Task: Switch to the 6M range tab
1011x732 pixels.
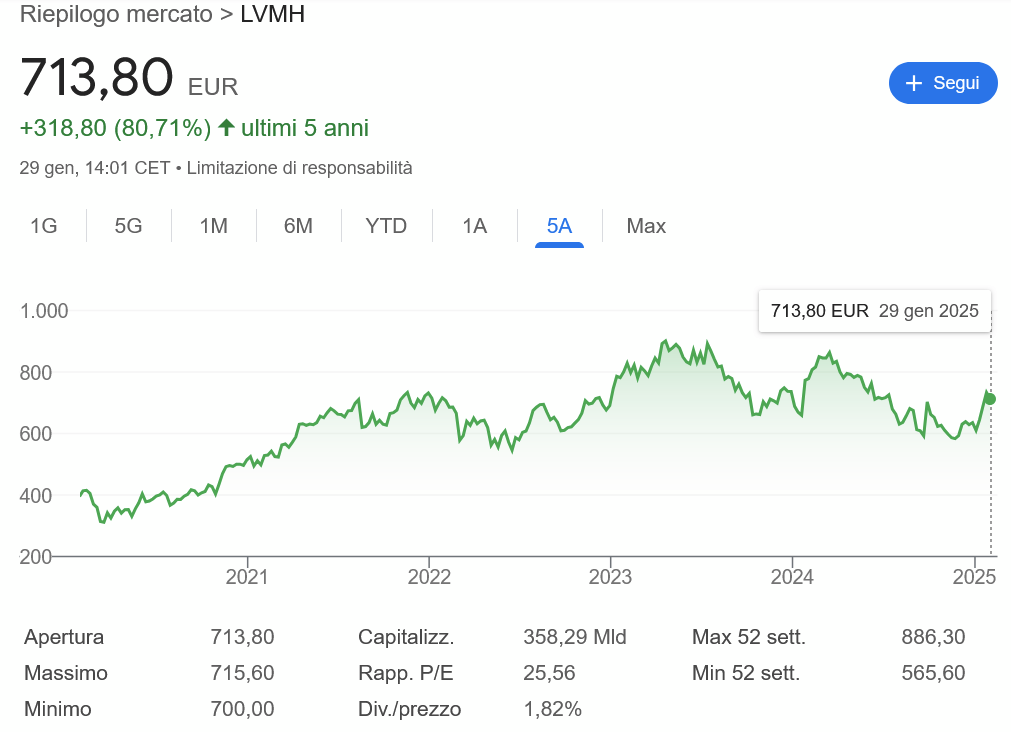Action: pos(299,226)
